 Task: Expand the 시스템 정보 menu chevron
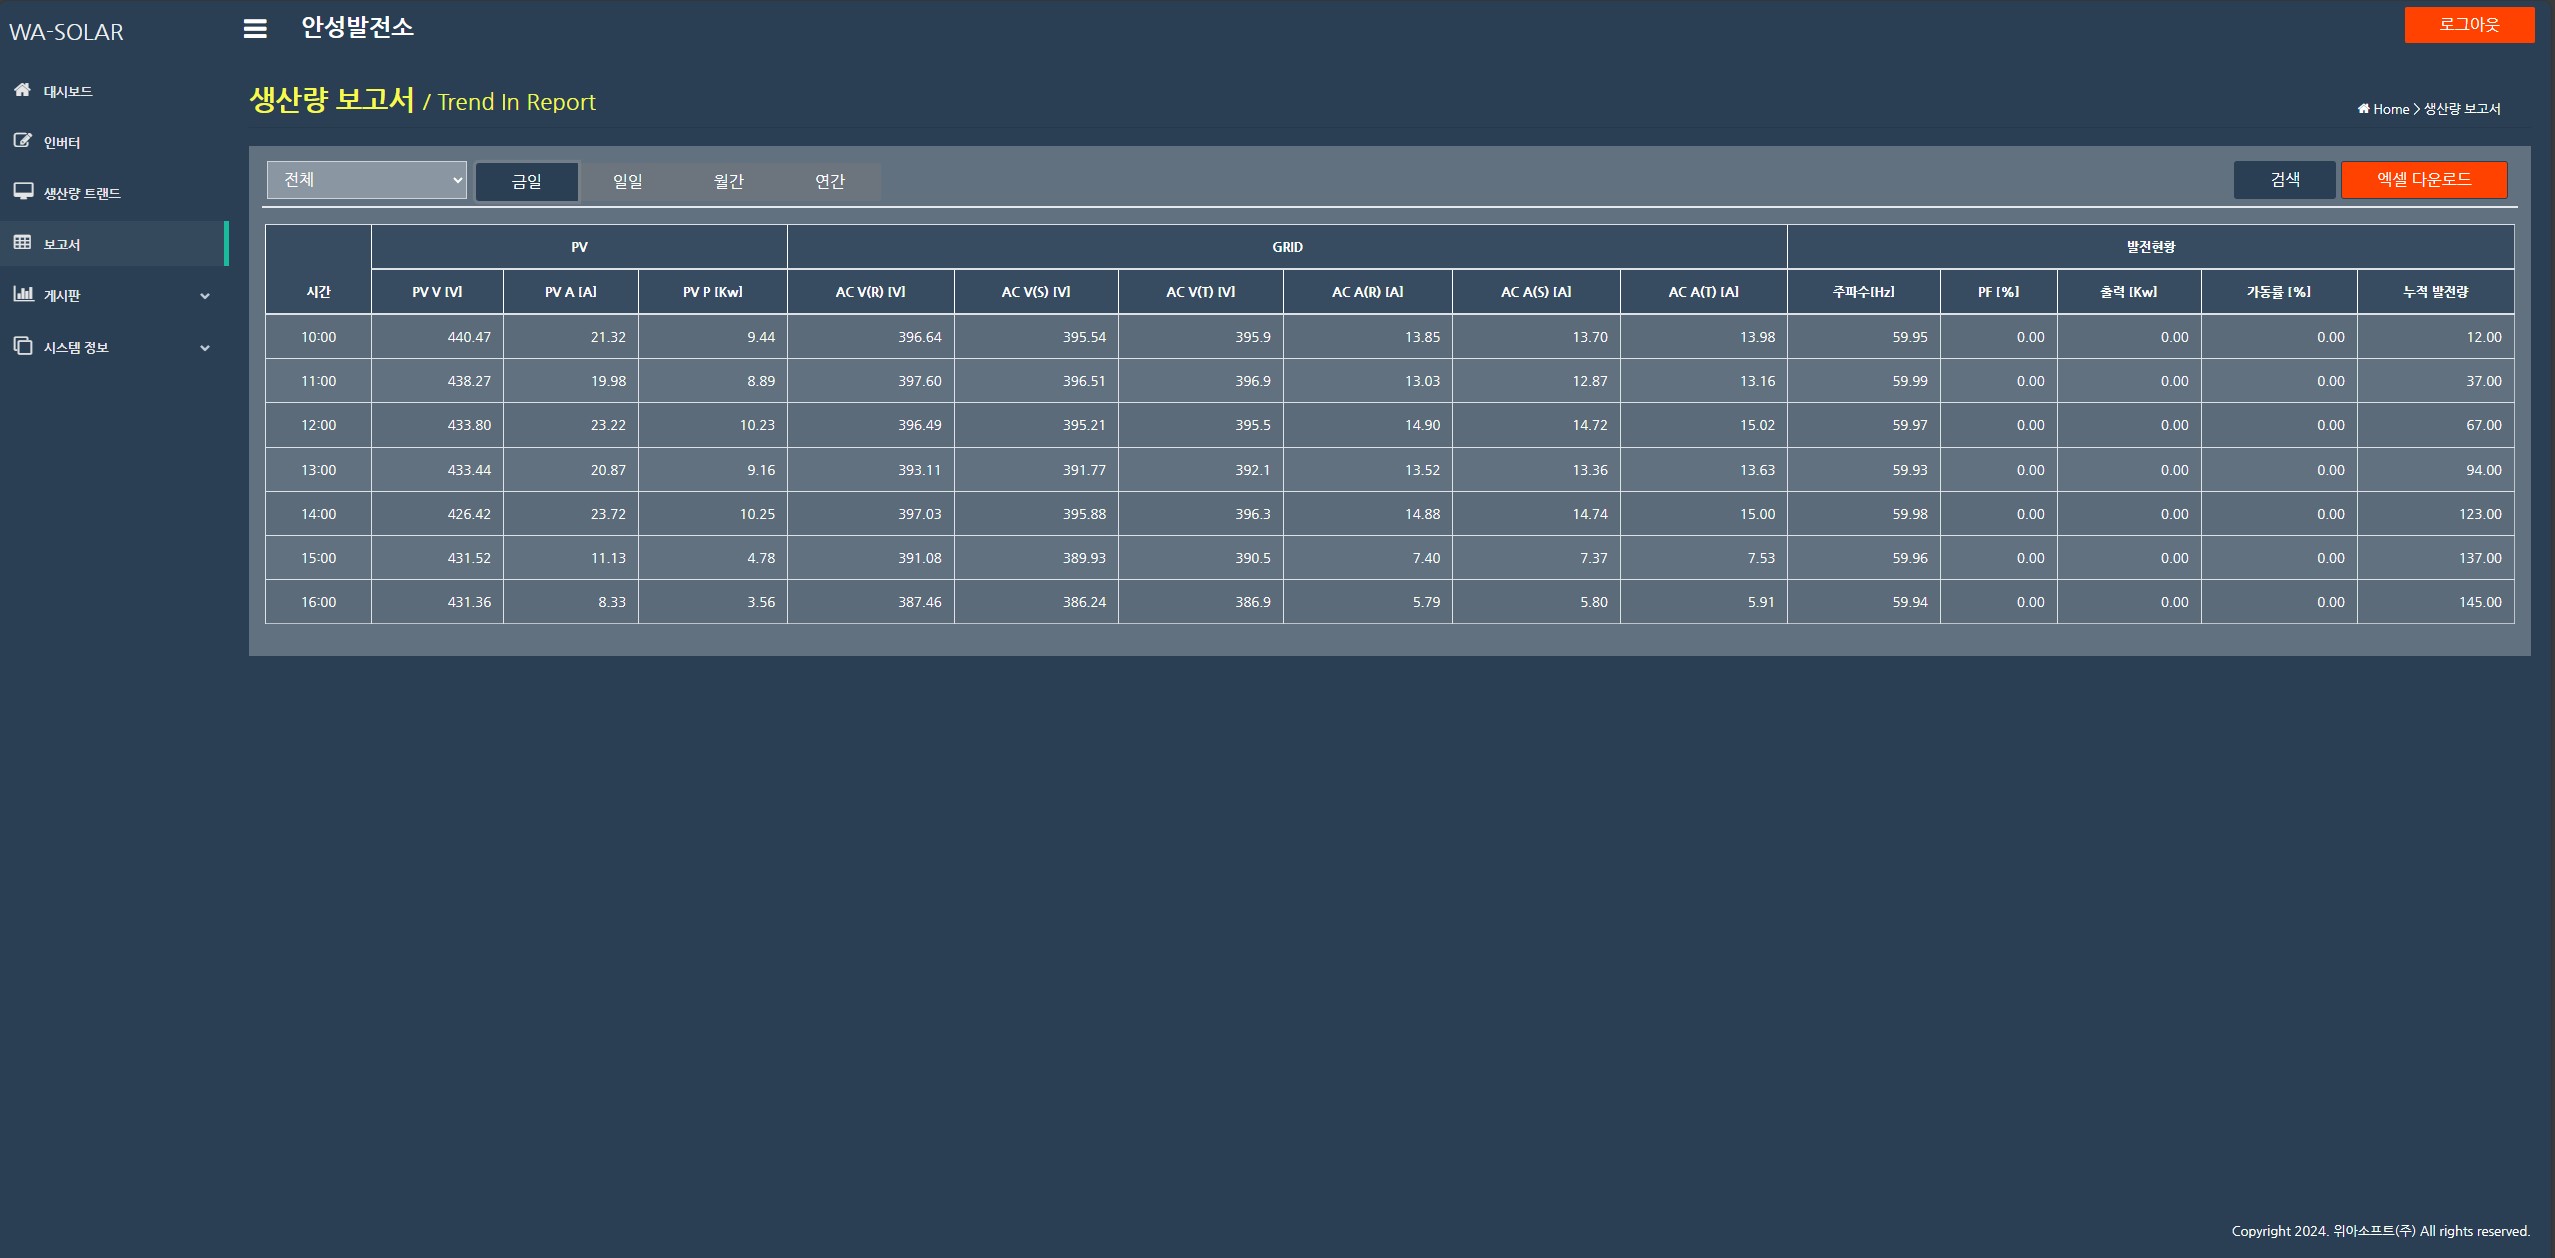pyautogui.click(x=205, y=348)
